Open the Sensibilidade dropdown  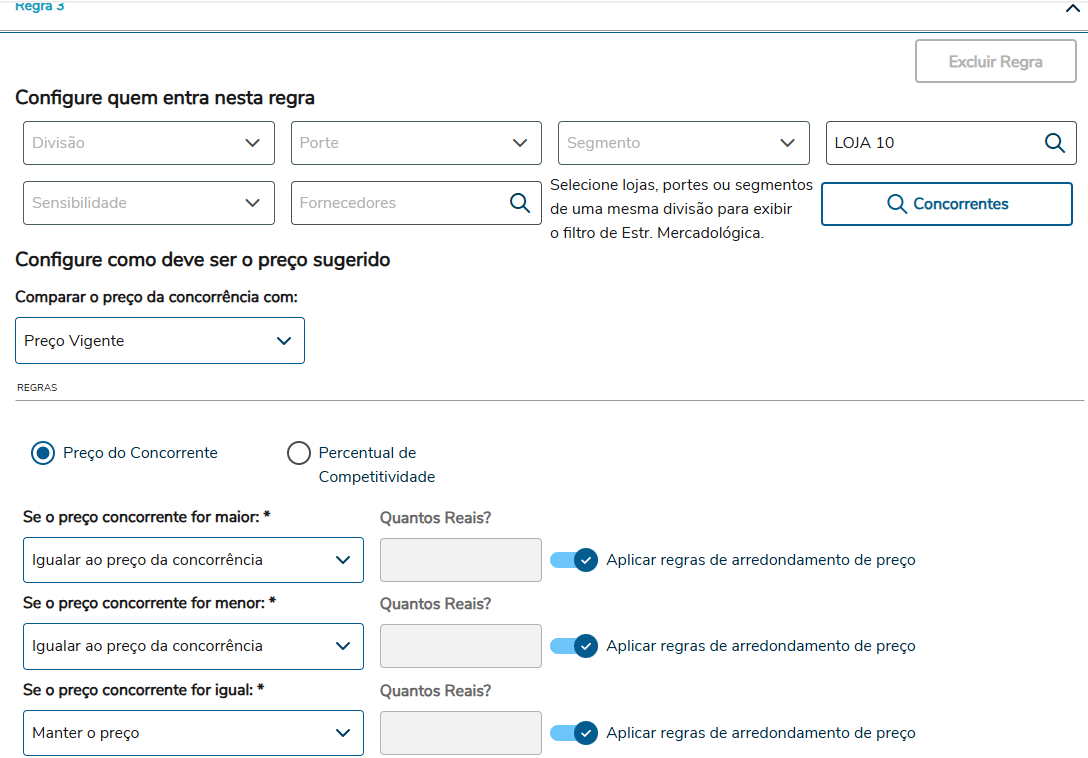(149, 203)
